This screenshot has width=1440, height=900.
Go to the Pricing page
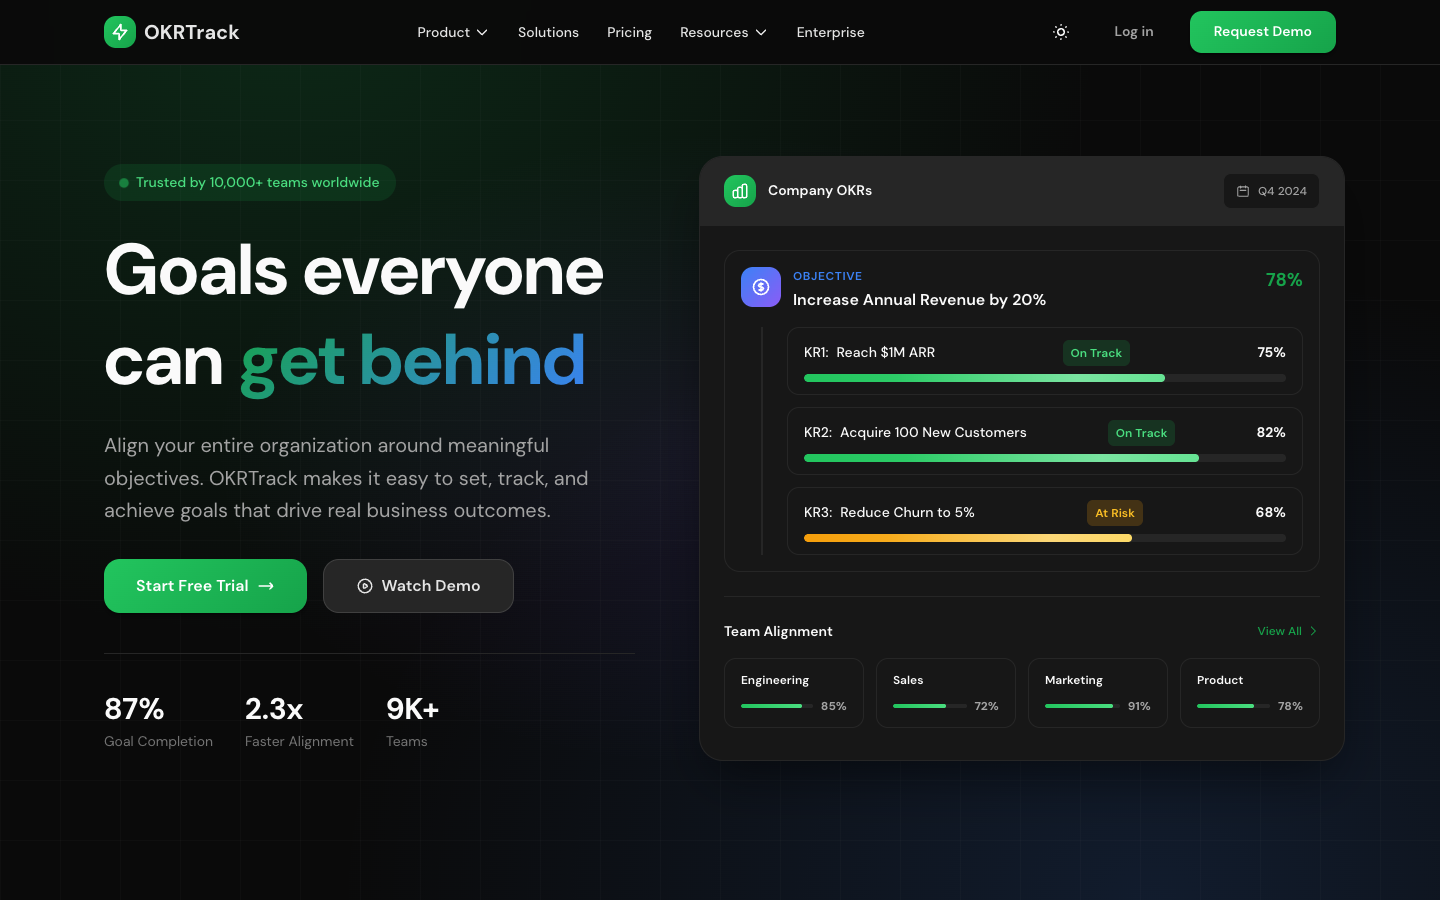629,32
